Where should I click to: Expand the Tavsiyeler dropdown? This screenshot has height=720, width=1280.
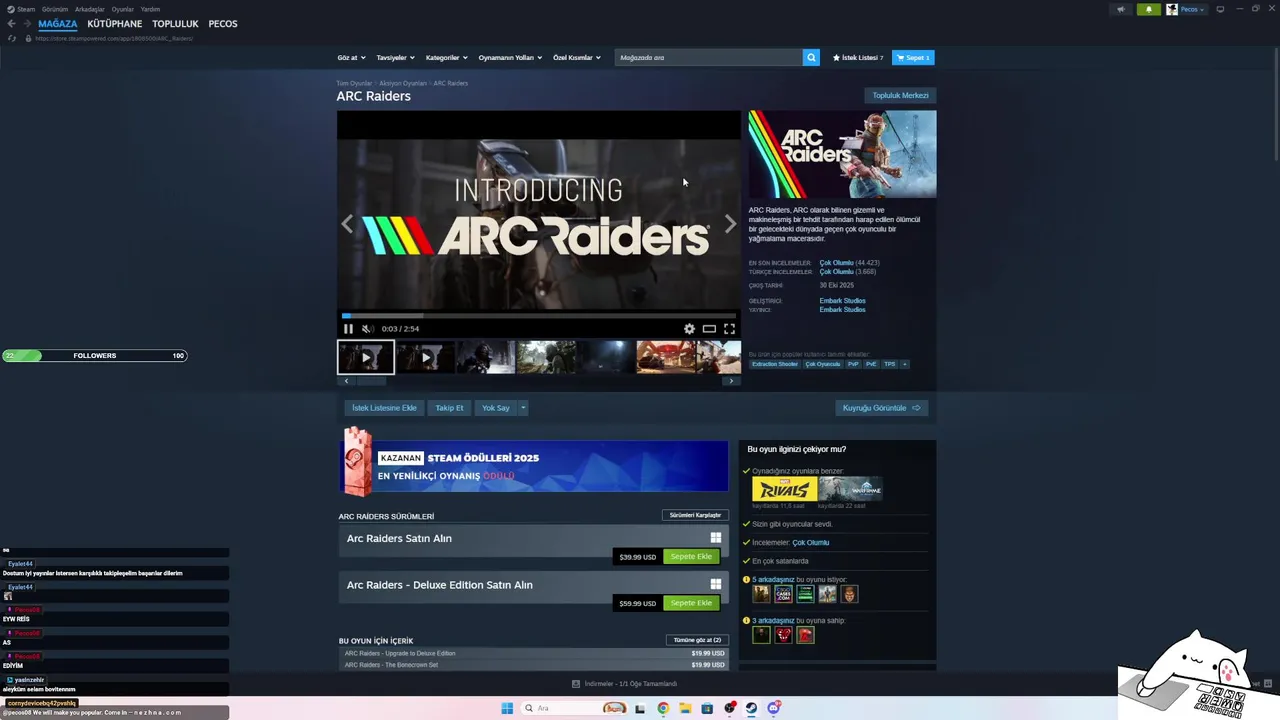(x=395, y=58)
